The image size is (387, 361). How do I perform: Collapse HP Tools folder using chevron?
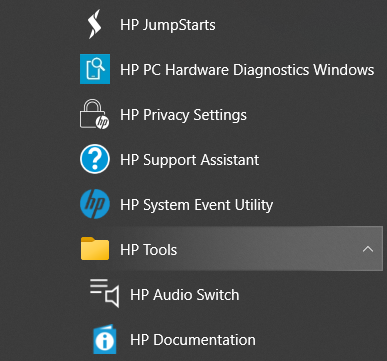368,249
